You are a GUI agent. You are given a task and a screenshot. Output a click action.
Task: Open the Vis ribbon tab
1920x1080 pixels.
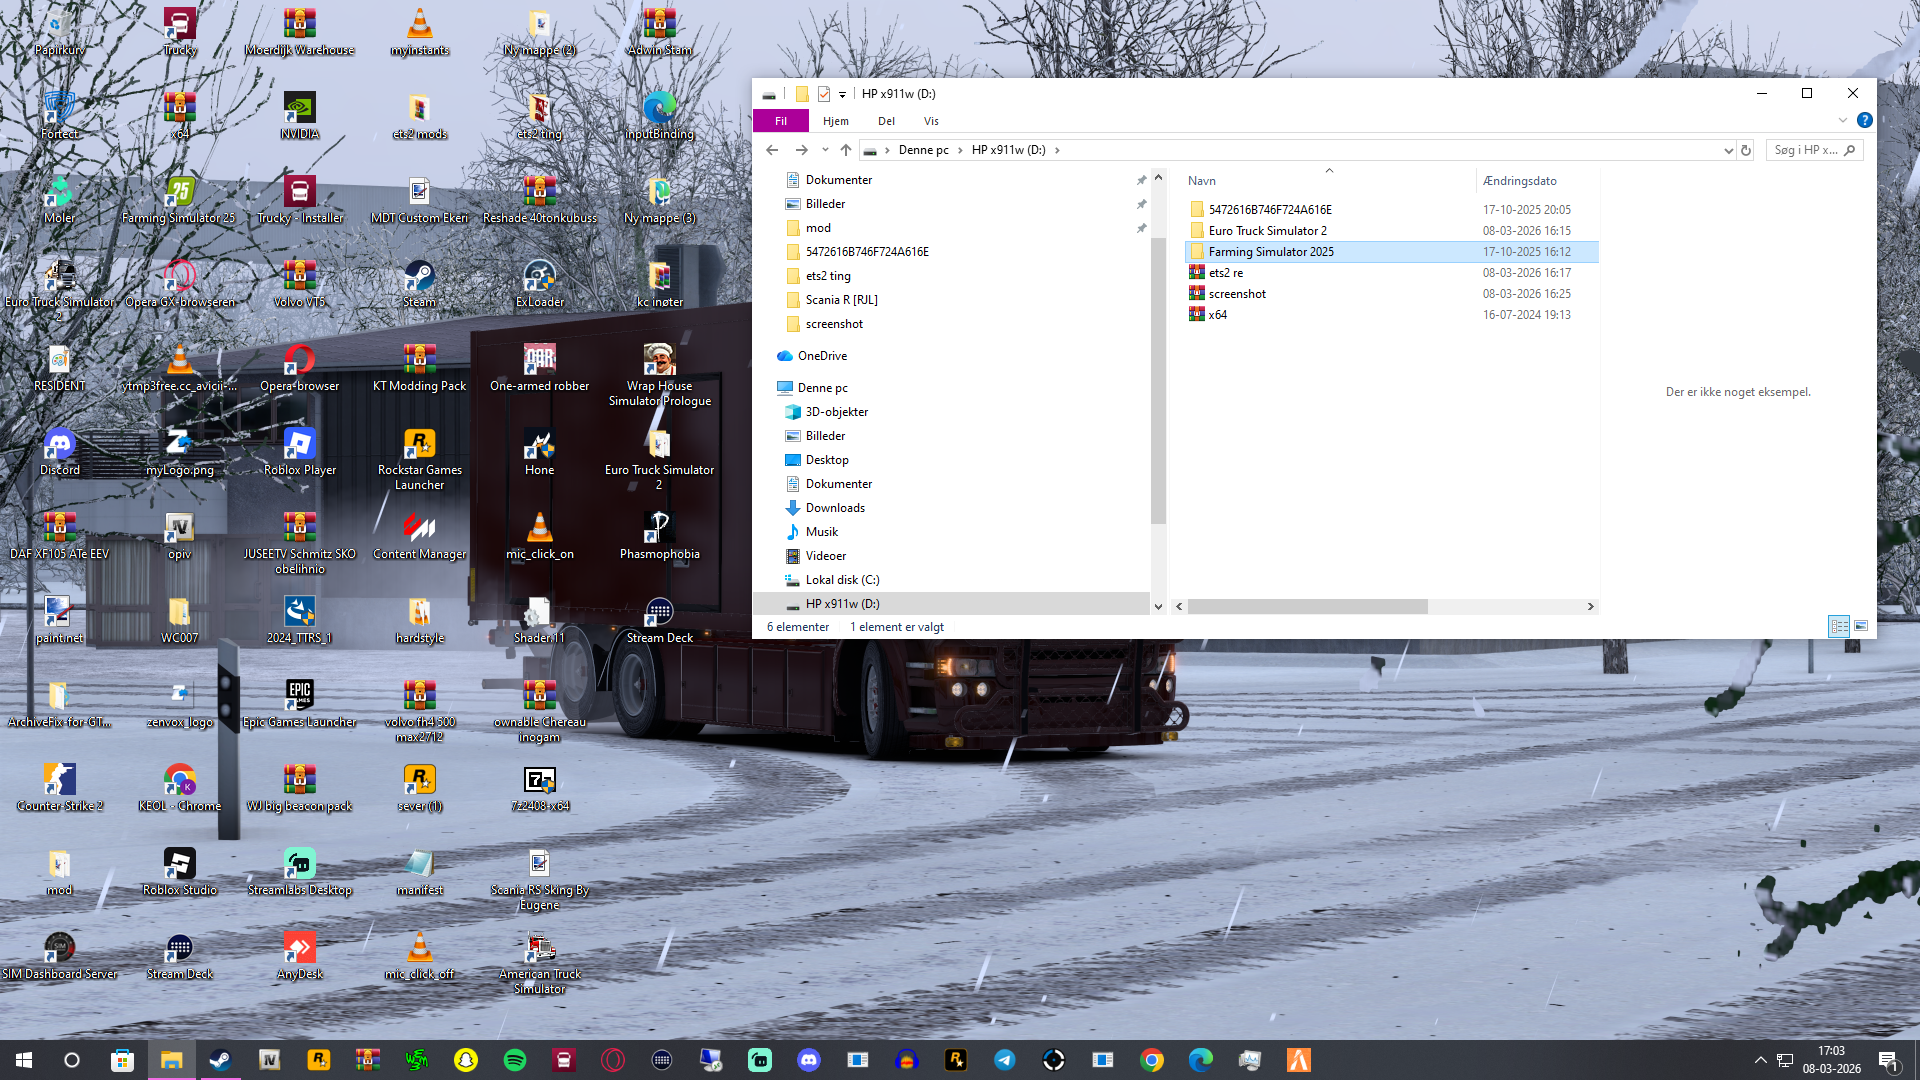point(931,121)
